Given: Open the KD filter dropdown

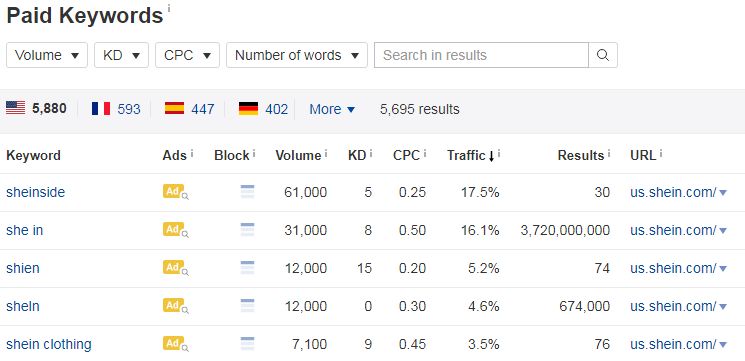Looking at the screenshot, I should pyautogui.click(x=122, y=55).
